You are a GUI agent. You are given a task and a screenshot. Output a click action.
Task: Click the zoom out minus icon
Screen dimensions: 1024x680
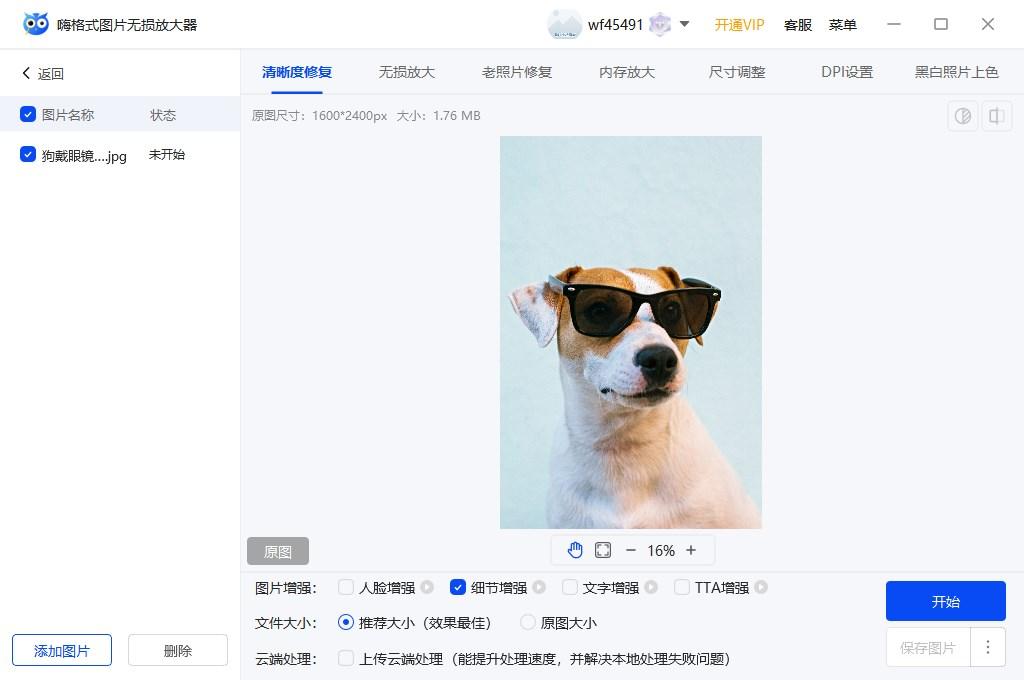point(632,549)
